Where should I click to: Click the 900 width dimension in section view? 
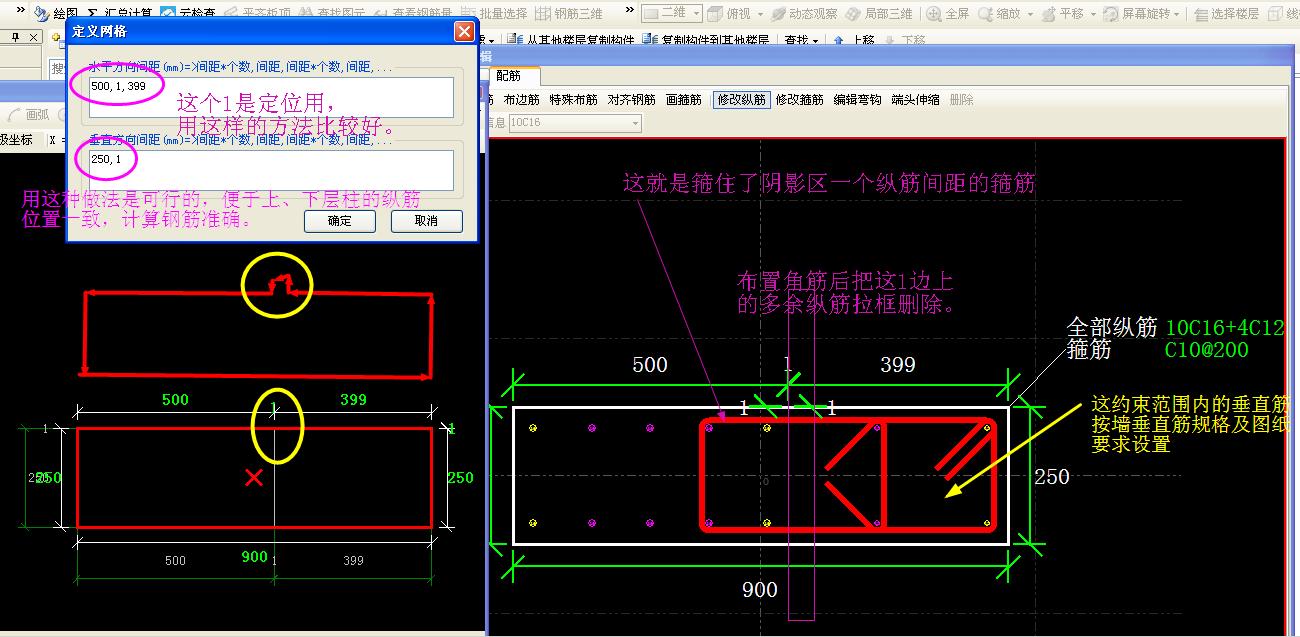pos(760,590)
